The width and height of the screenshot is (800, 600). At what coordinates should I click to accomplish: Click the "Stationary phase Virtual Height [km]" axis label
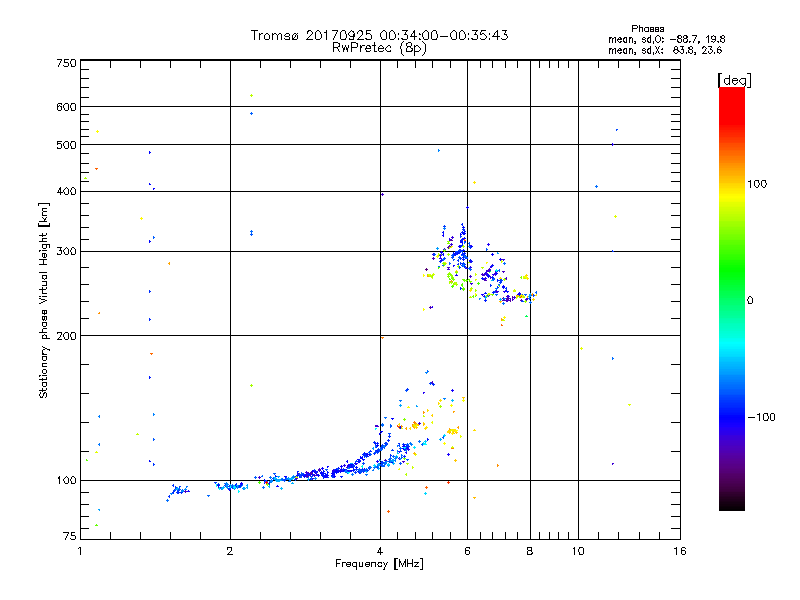click(x=44, y=300)
